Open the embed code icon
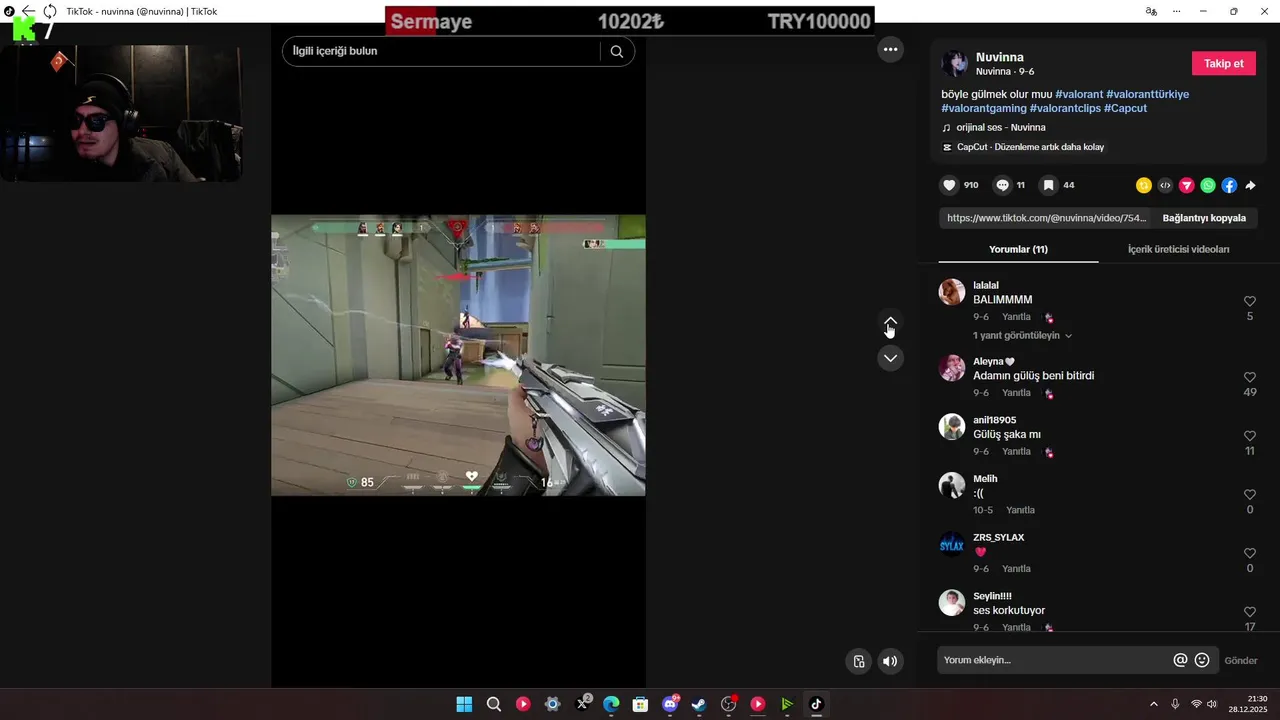This screenshot has width=1280, height=720. point(1165,185)
